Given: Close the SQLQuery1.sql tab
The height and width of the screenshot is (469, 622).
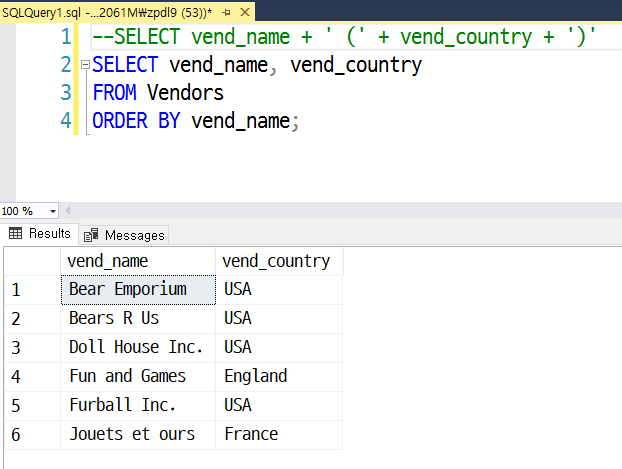Looking at the screenshot, I should [245, 12].
